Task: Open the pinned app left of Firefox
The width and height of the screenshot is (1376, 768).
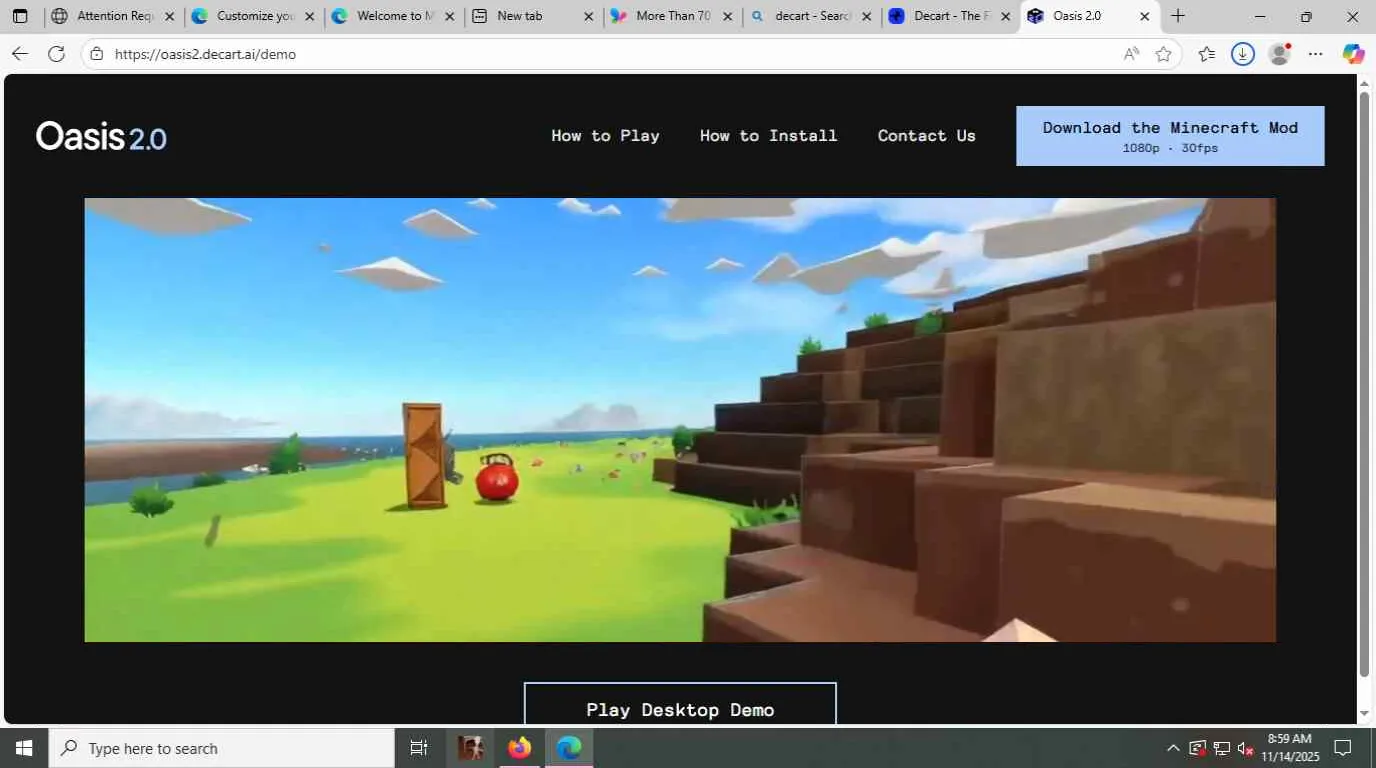Action: pos(470,748)
